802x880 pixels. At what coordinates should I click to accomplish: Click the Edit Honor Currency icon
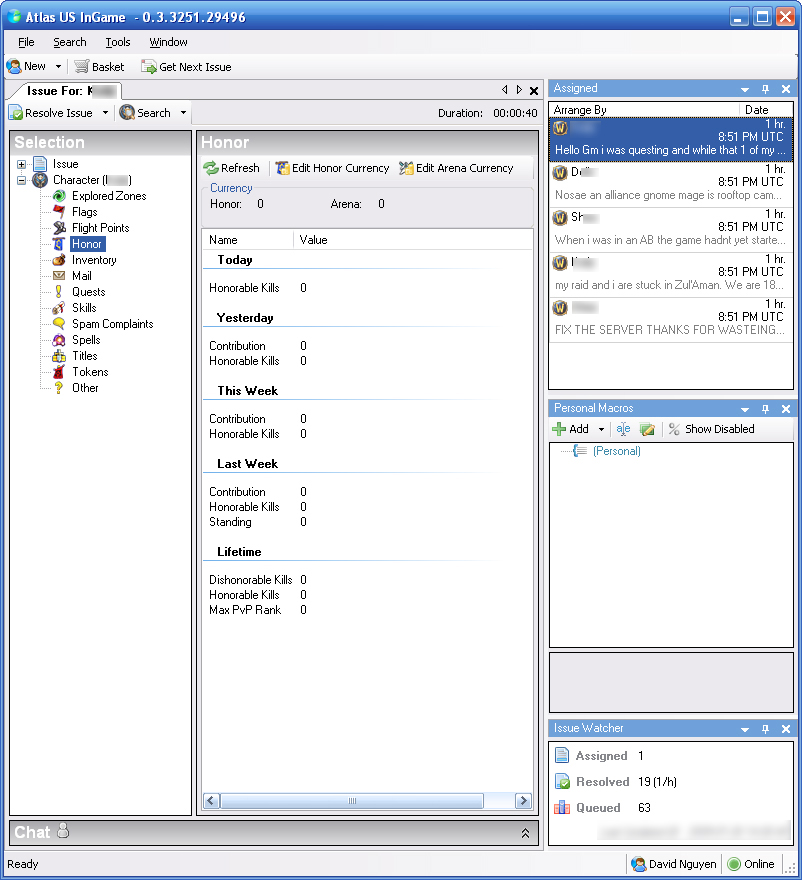pyautogui.click(x=280, y=167)
